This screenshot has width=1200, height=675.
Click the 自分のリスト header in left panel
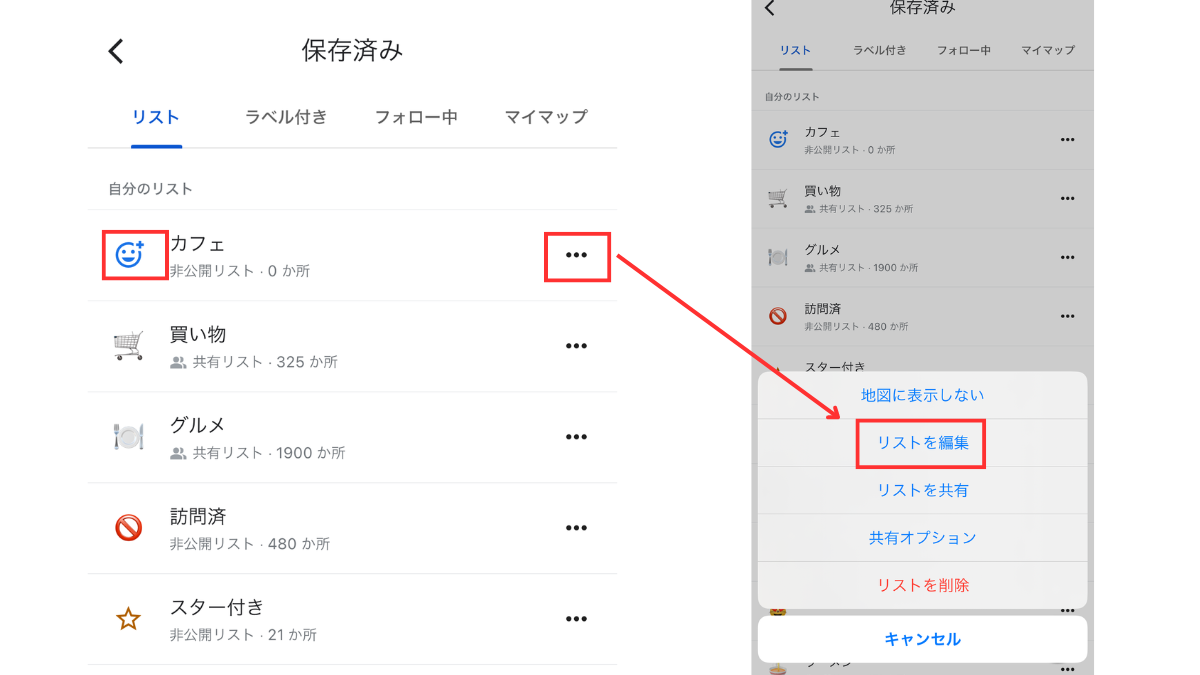[151, 189]
